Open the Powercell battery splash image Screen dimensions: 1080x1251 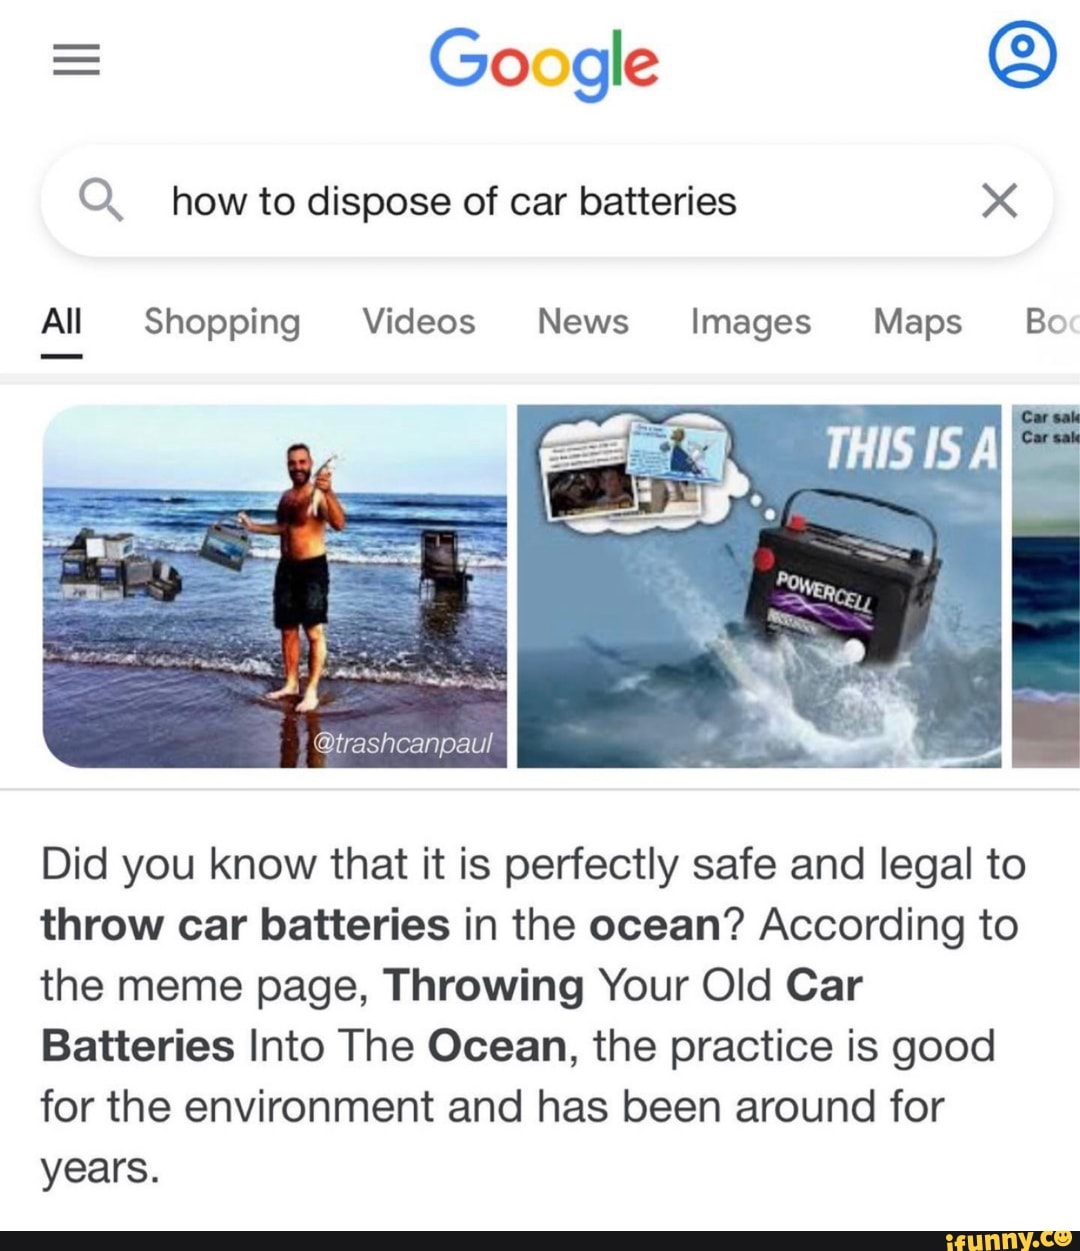tap(759, 586)
